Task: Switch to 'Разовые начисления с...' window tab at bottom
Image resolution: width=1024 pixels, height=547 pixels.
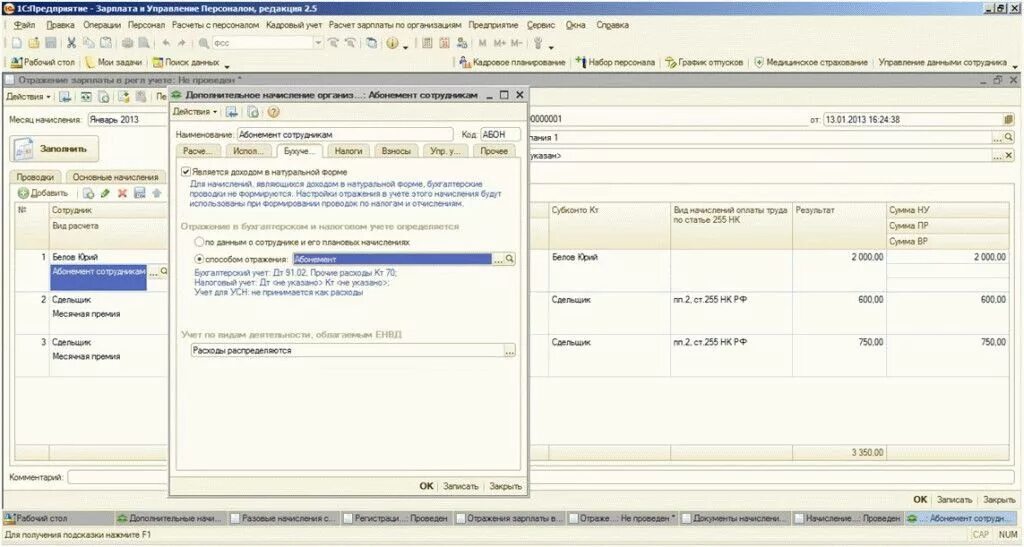Action: tap(283, 518)
